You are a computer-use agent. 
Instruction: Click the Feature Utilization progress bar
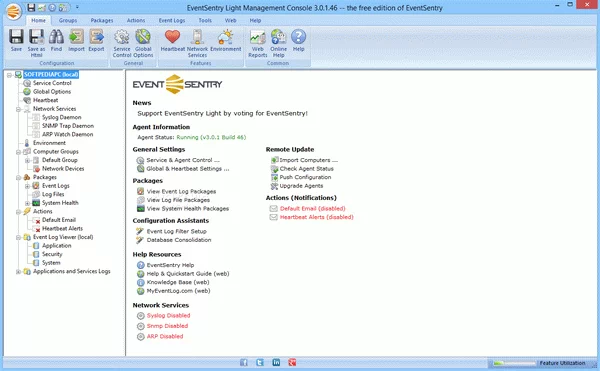coord(514,363)
